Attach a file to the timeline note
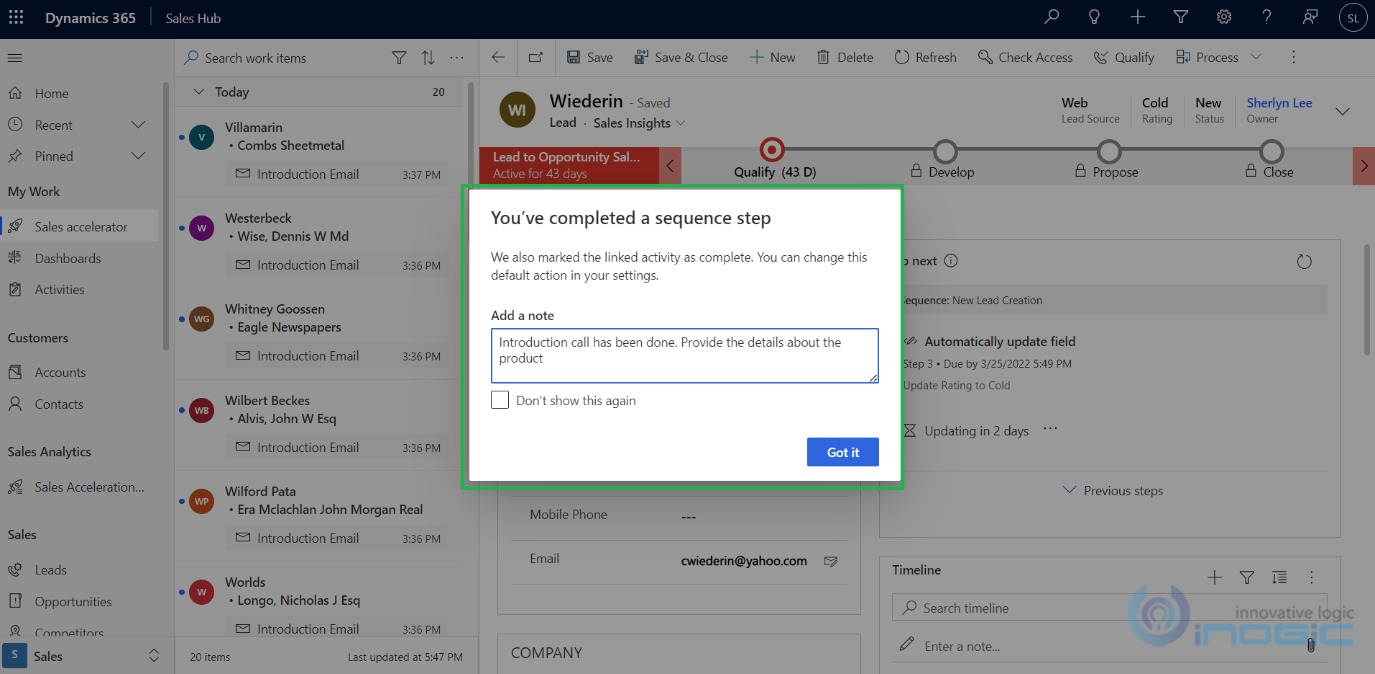Viewport: 1375px width, 674px height. 1310,646
